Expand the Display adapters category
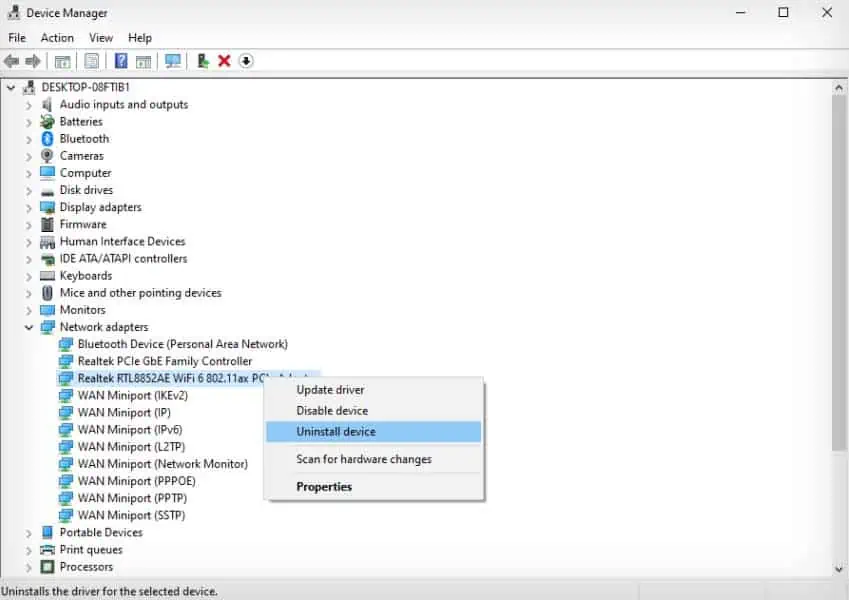849x600 pixels. [x=29, y=208]
